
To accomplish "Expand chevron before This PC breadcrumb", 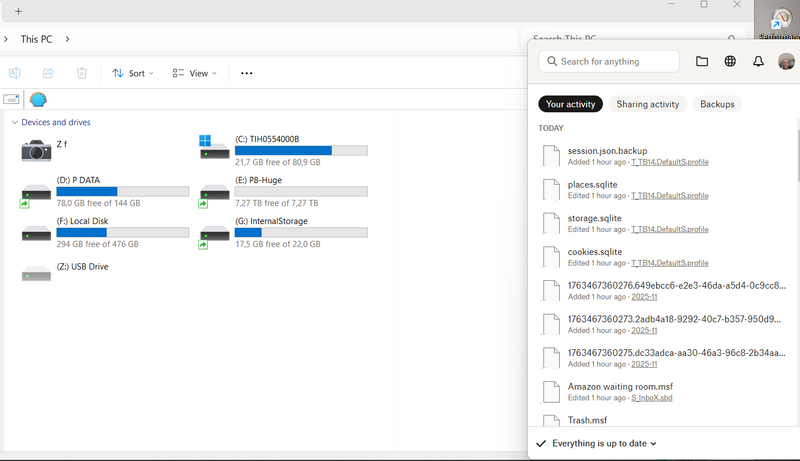I will tap(6, 39).
